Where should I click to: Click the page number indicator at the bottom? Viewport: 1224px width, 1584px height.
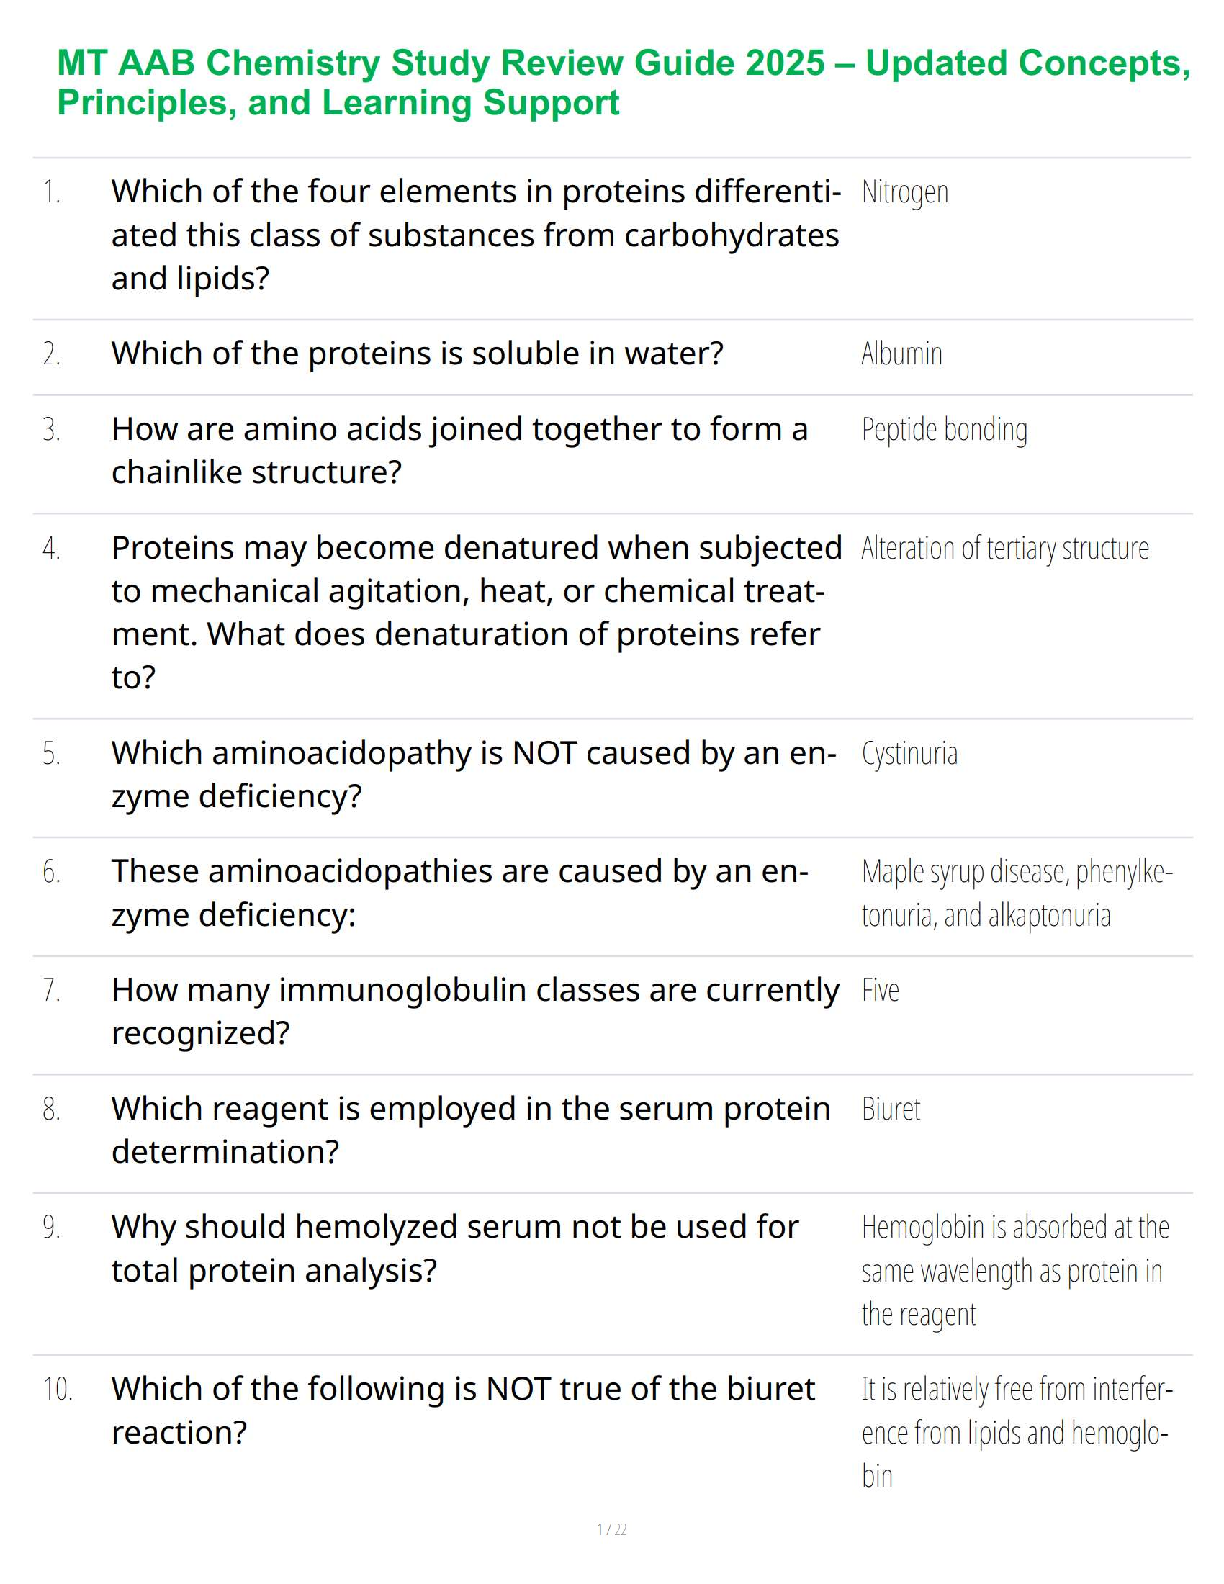coord(612,1529)
